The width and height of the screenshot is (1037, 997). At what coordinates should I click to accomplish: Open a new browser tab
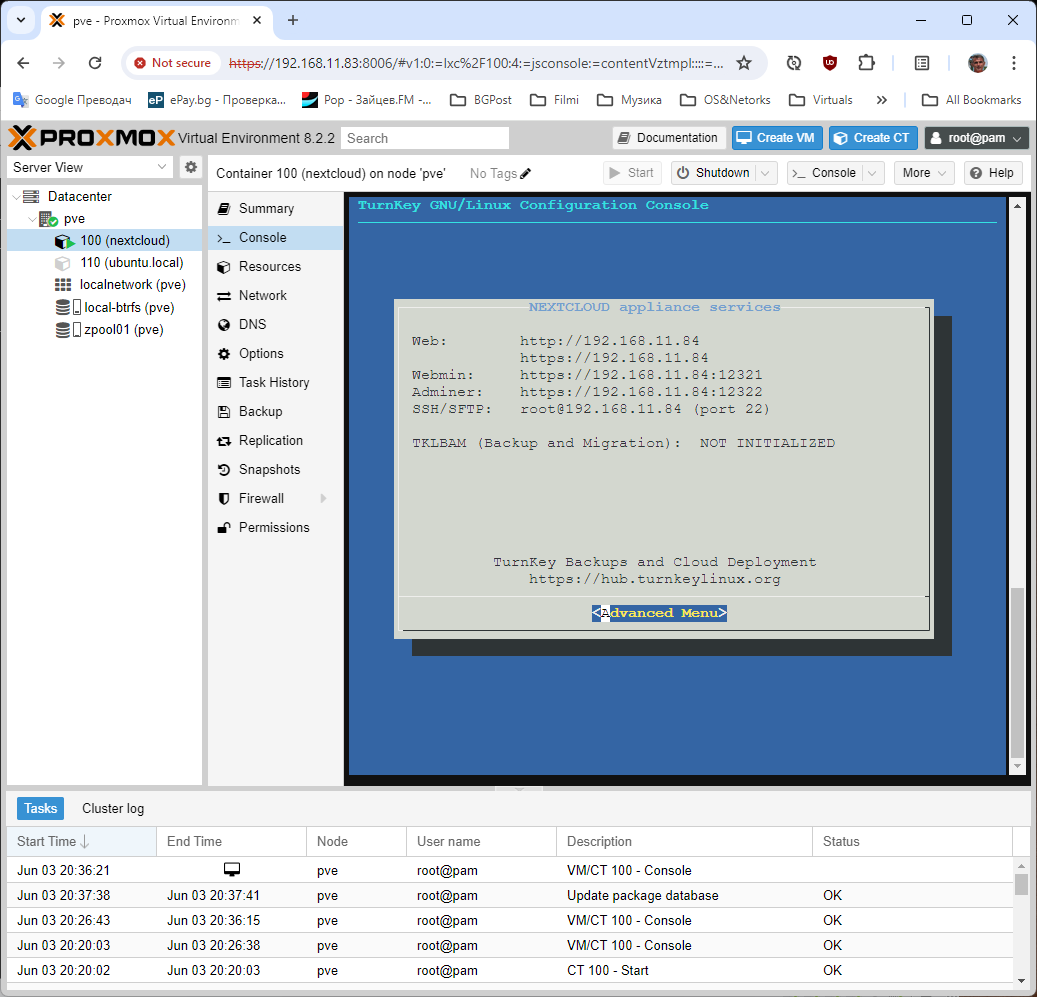tap(293, 20)
